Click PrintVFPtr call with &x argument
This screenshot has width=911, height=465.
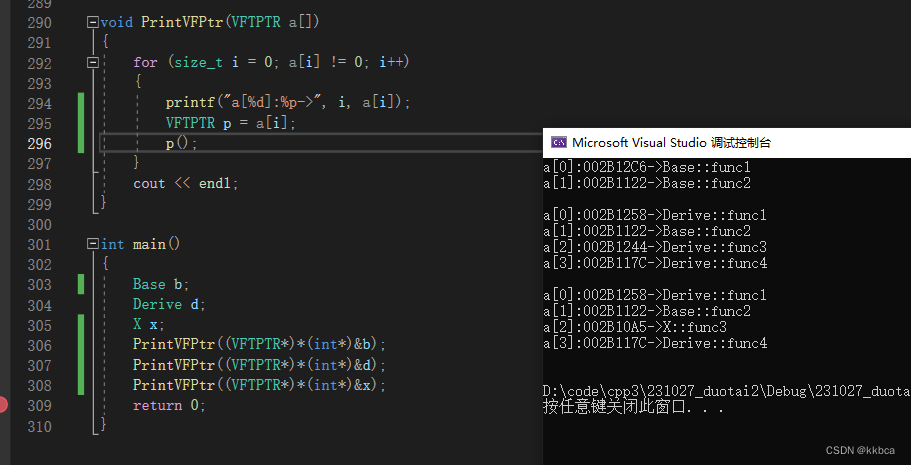[x=259, y=385]
